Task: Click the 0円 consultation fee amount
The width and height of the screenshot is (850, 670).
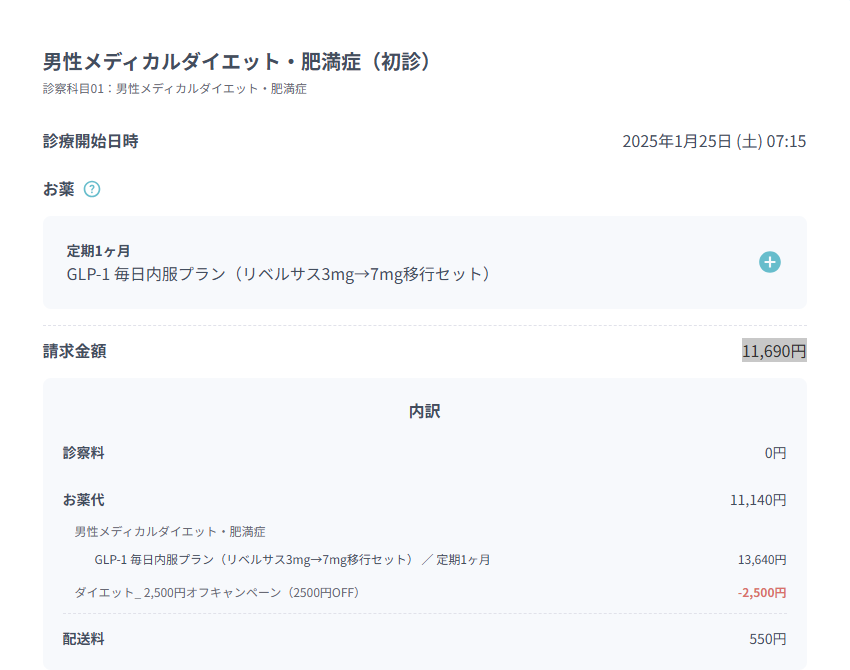Action: point(775,453)
